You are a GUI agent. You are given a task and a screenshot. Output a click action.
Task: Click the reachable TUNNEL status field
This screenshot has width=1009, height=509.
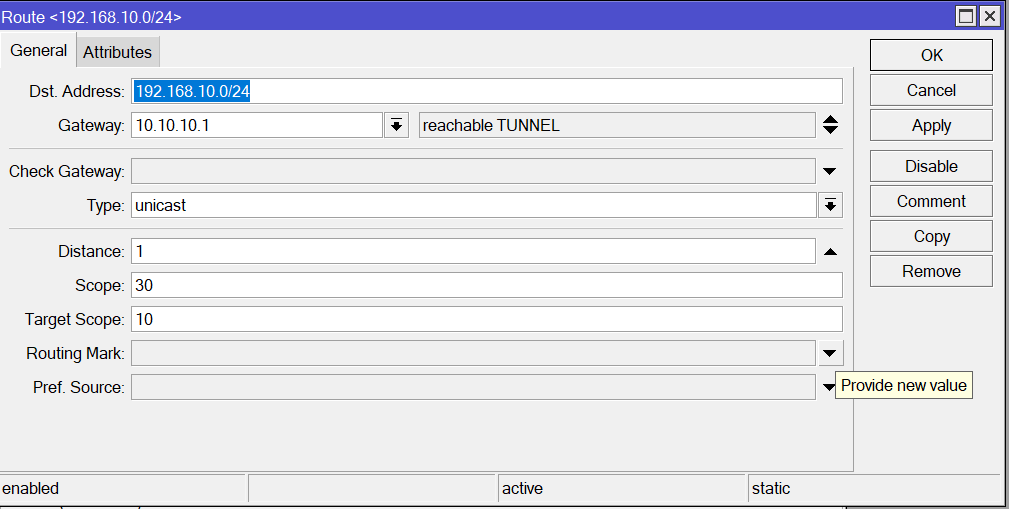618,125
